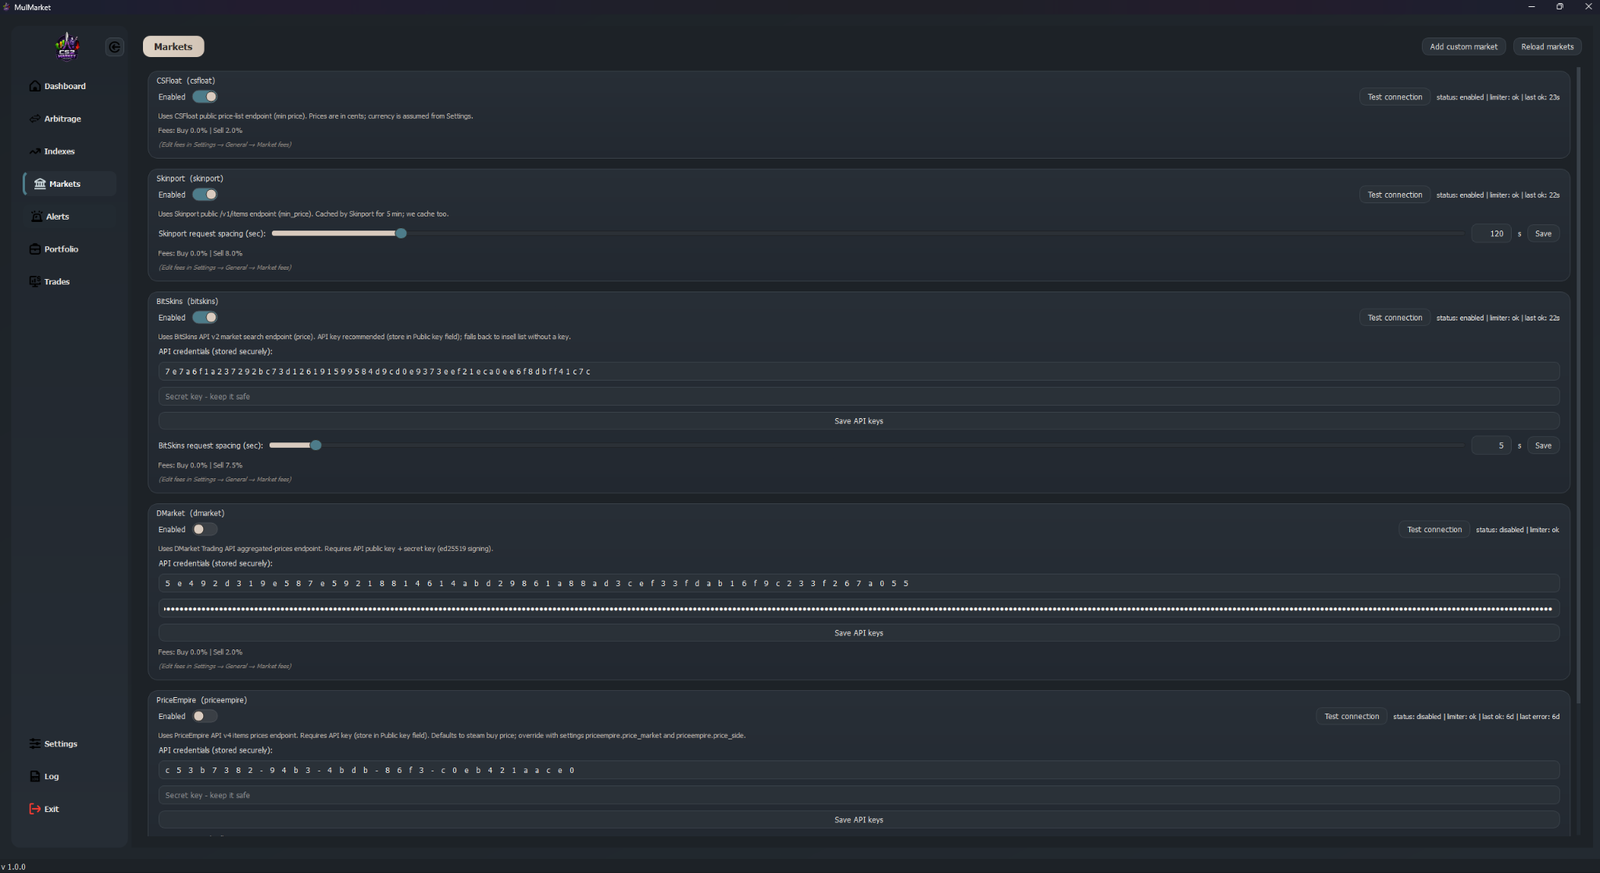The image size is (1600, 873).
Task: Click the Skinport spacing value field 120
Action: pos(1491,234)
